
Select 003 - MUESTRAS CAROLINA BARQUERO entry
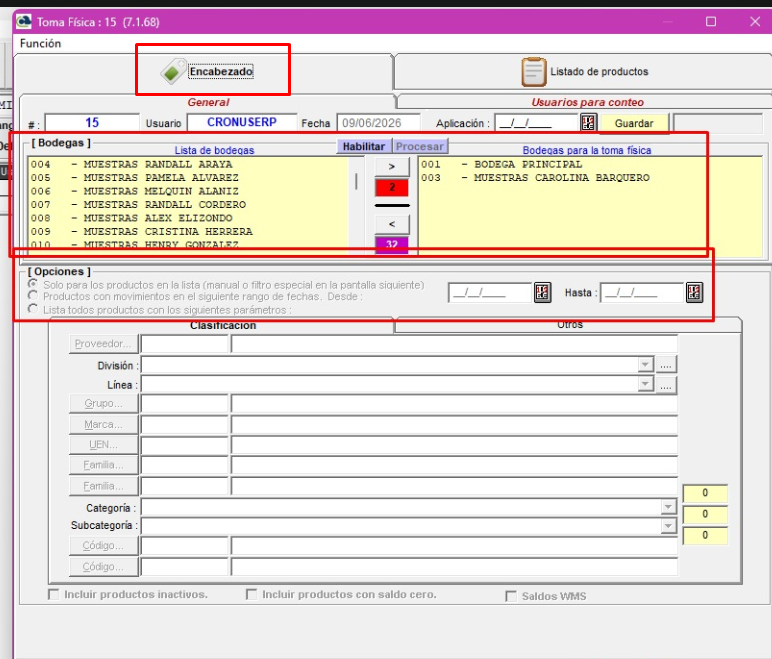coord(535,177)
